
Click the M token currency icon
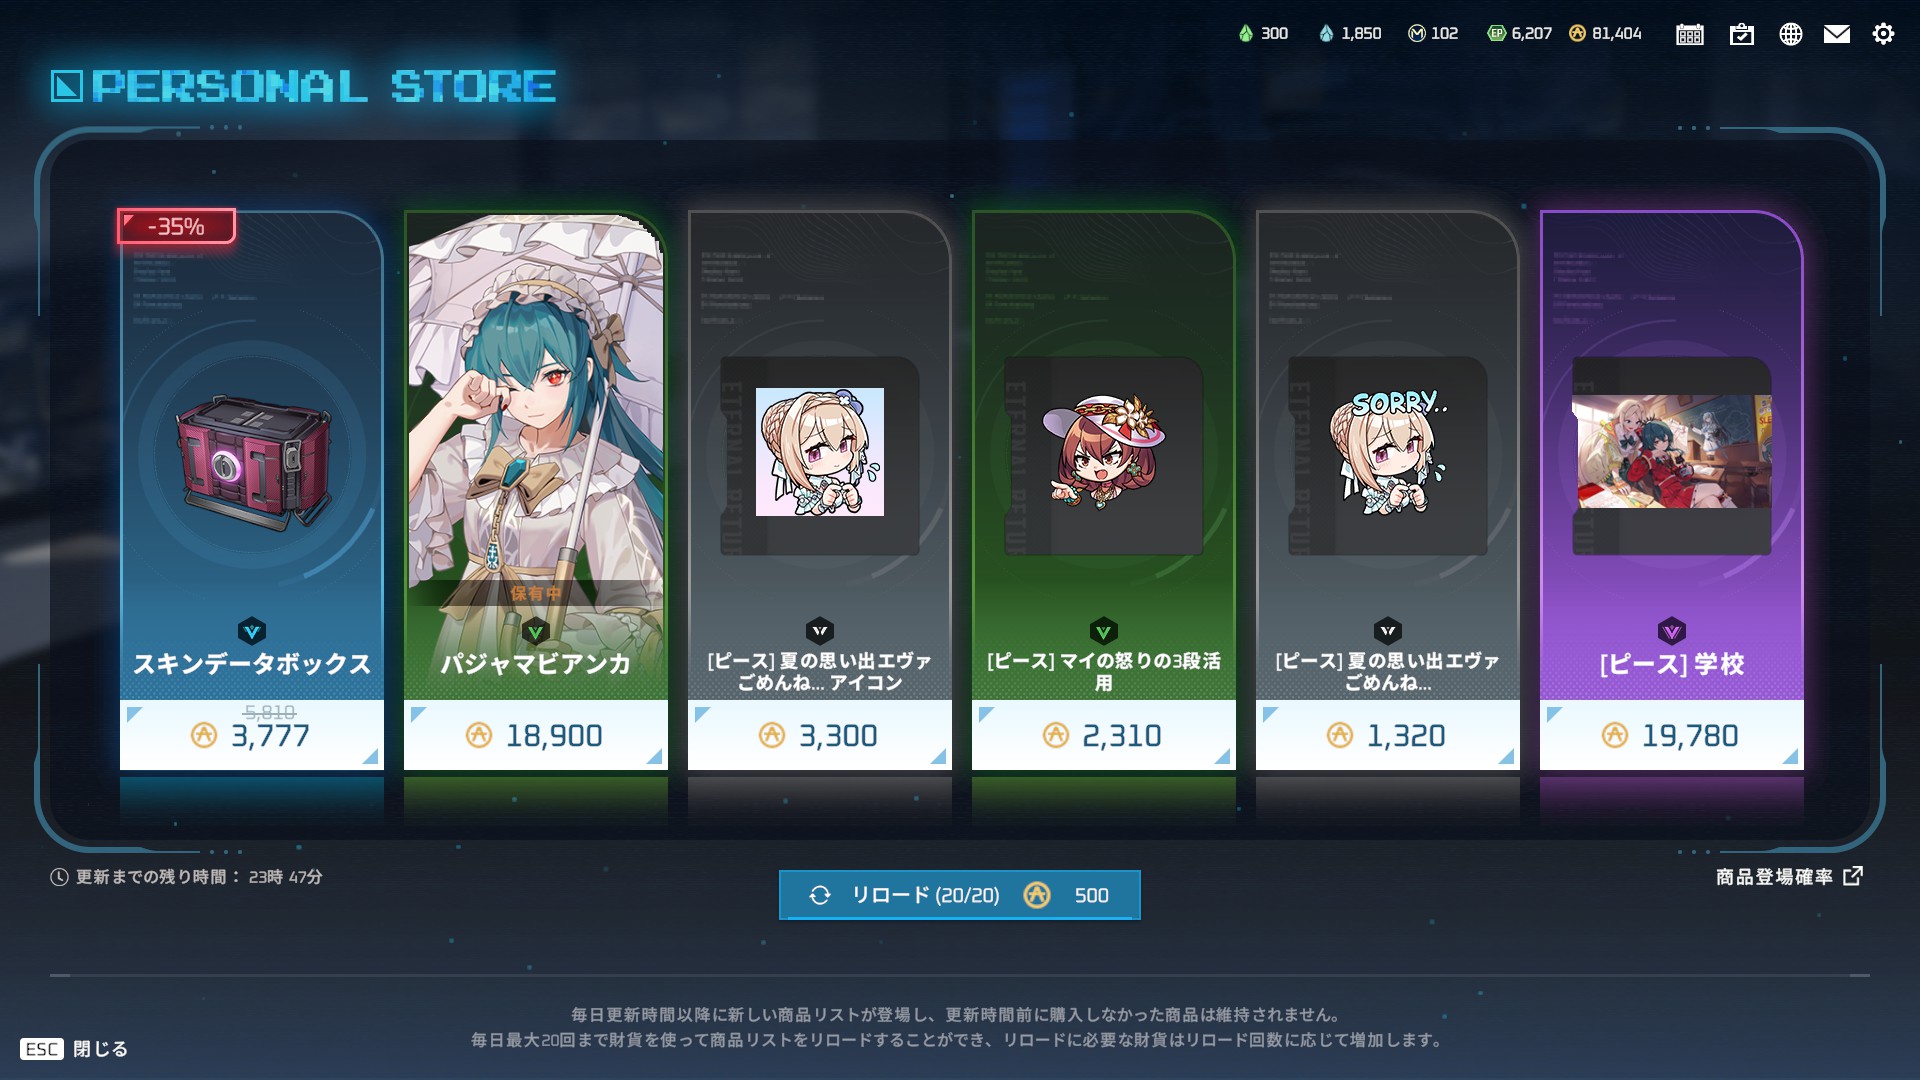[1416, 33]
